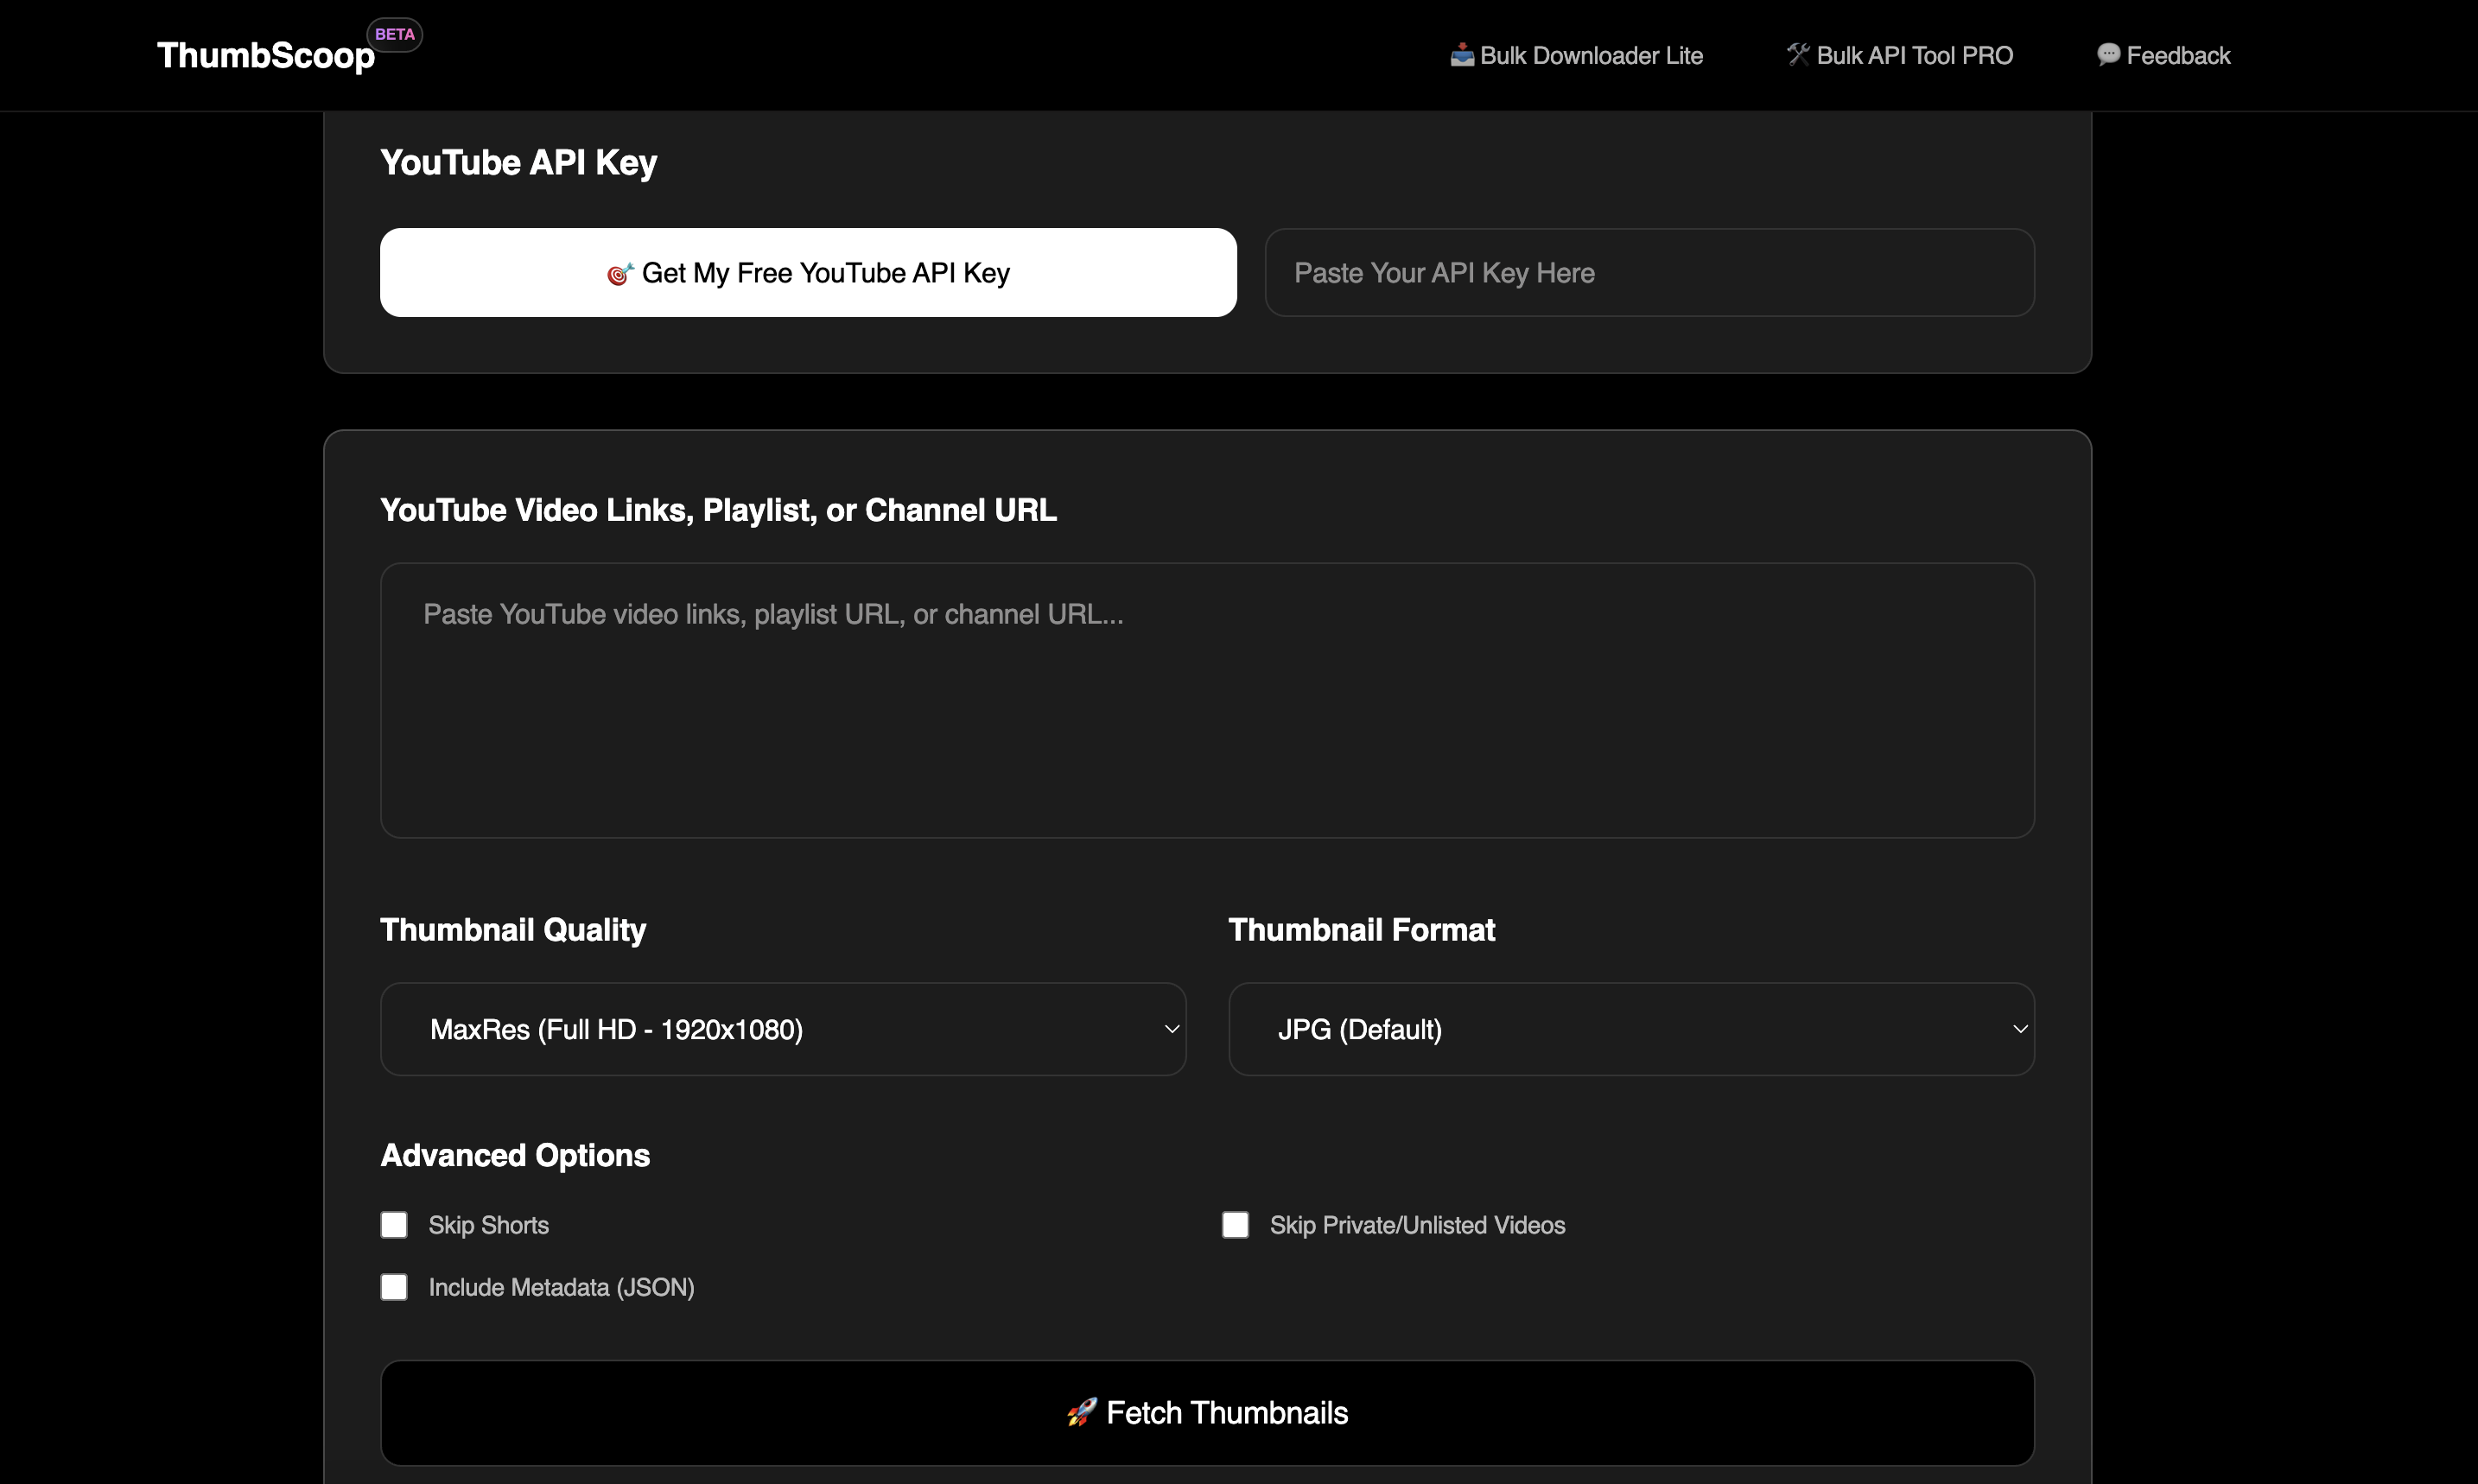Viewport: 2478px width, 1484px height.
Task: Enable the Skip Shorts checkbox
Action: (394, 1225)
